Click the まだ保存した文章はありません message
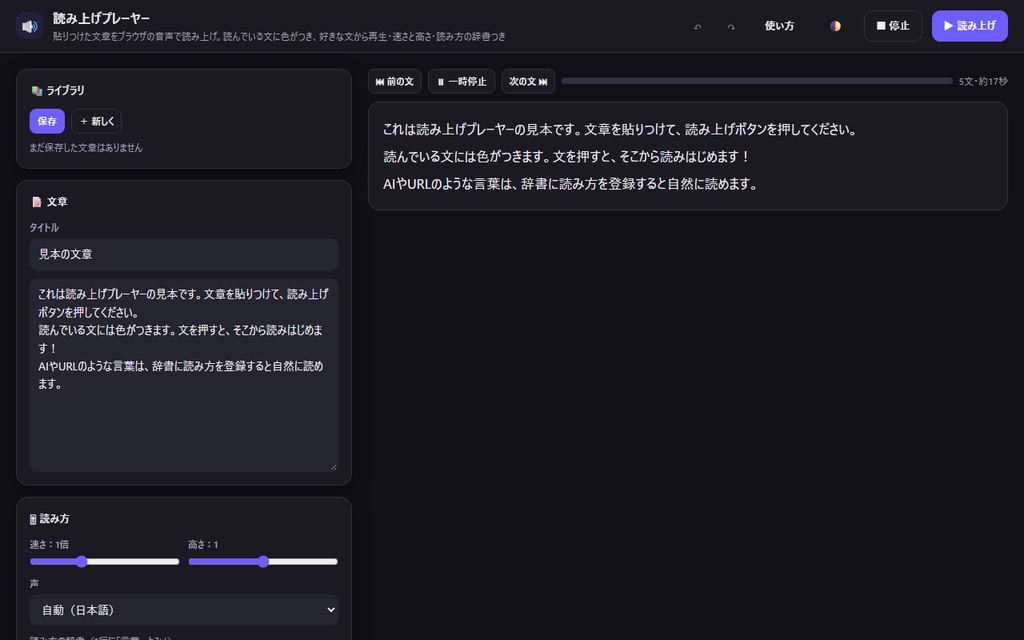This screenshot has width=1024, height=640. (86, 148)
